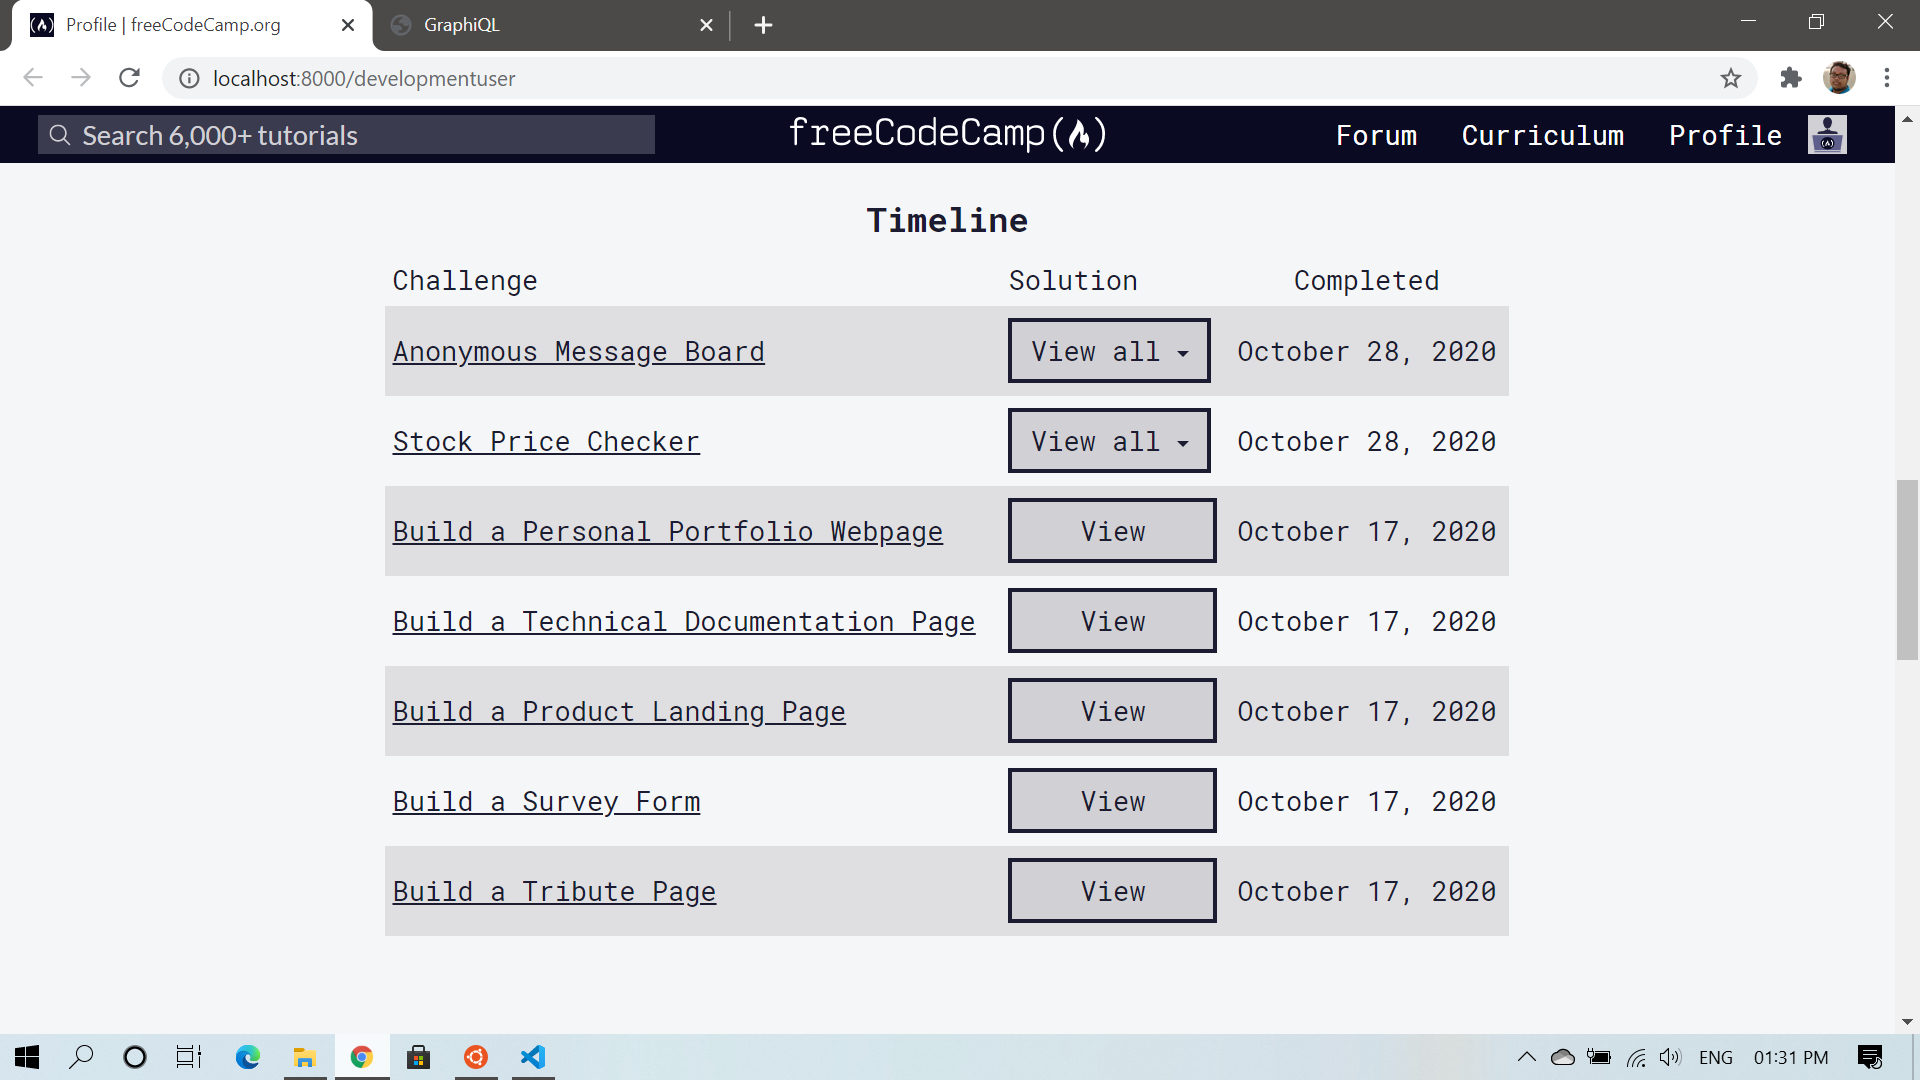The image size is (1920, 1080).
Task: Open the user avatar icon beside Profile
Action: coord(1827,134)
